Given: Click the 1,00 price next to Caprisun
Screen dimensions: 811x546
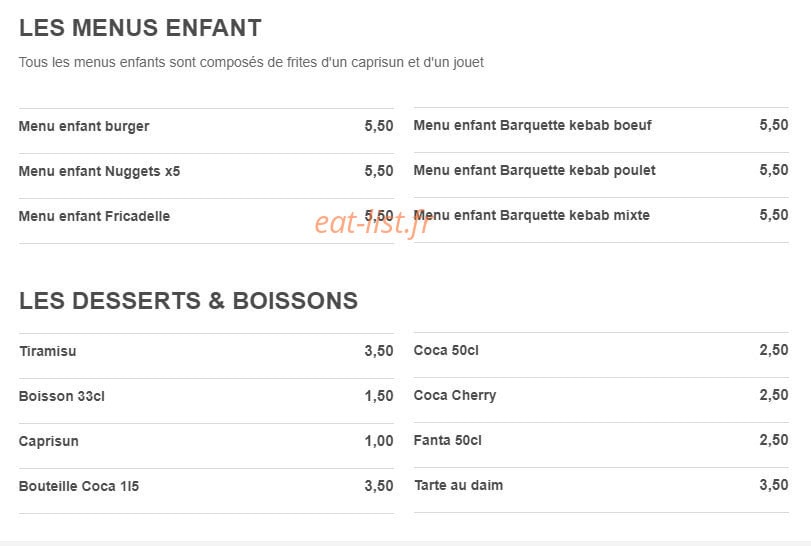Looking at the screenshot, I should pyautogui.click(x=379, y=441).
